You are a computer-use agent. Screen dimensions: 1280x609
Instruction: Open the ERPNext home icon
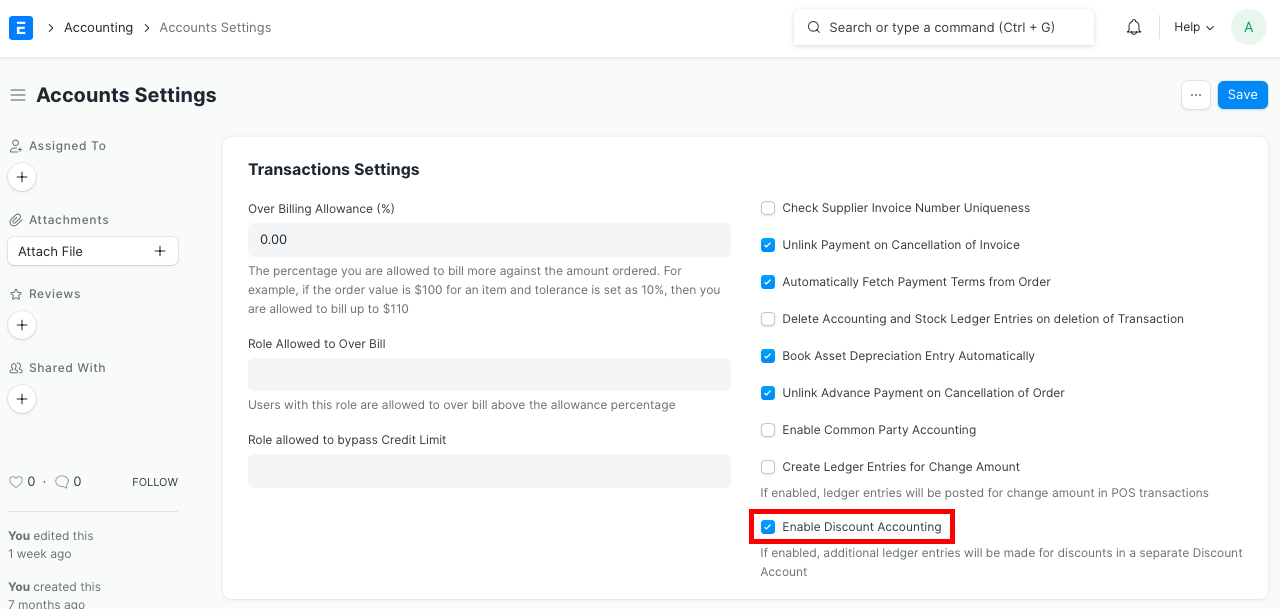click(20, 27)
